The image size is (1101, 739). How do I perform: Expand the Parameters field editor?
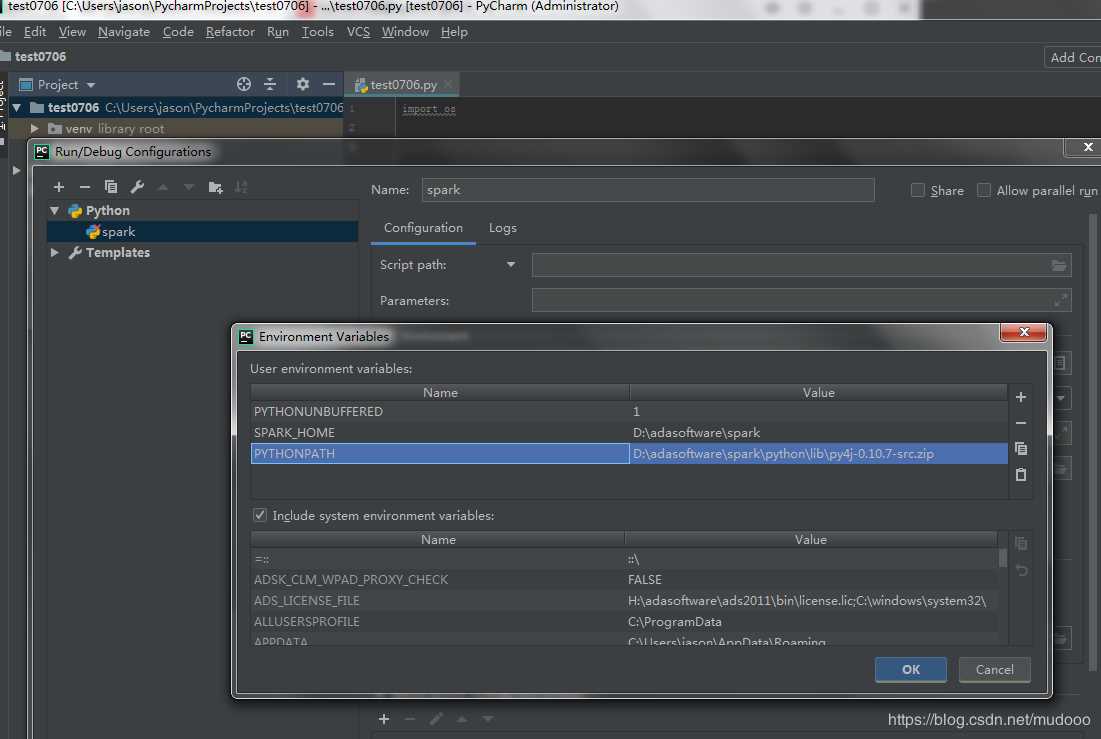pyautogui.click(x=1060, y=301)
